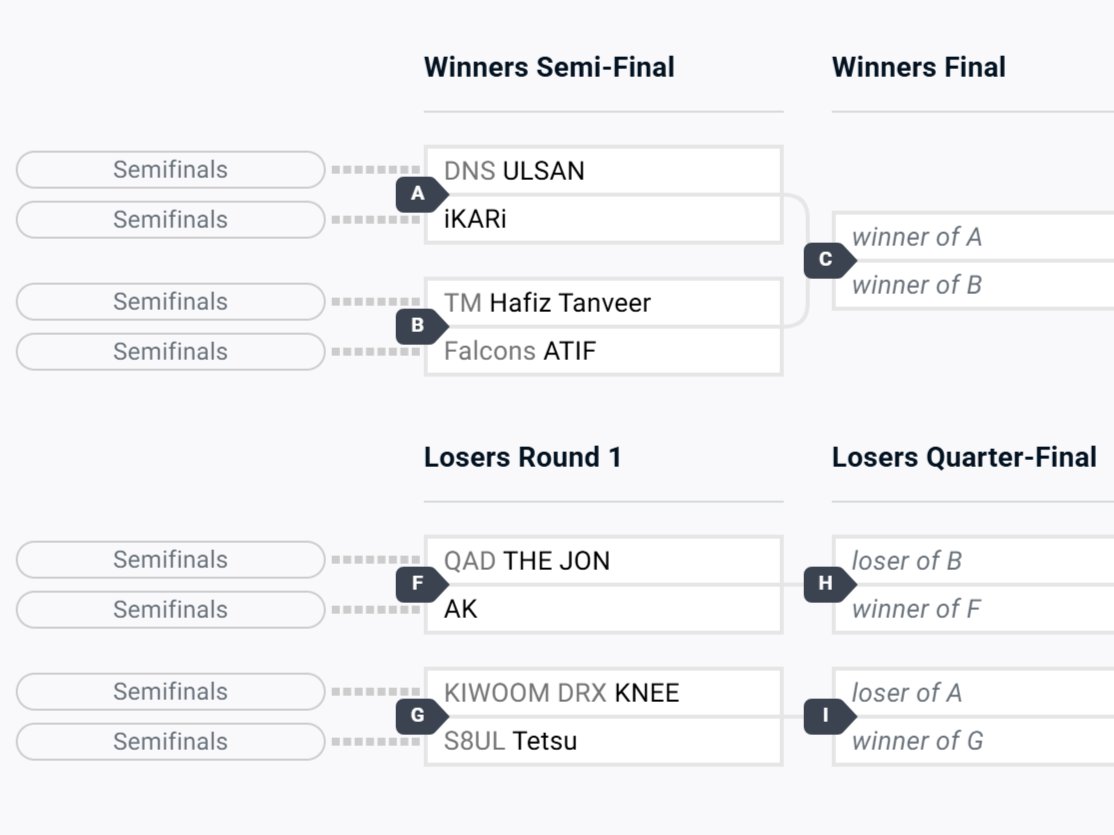This screenshot has width=1114, height=835.
Task: Open match A badge icon
Action: point(421,194)
